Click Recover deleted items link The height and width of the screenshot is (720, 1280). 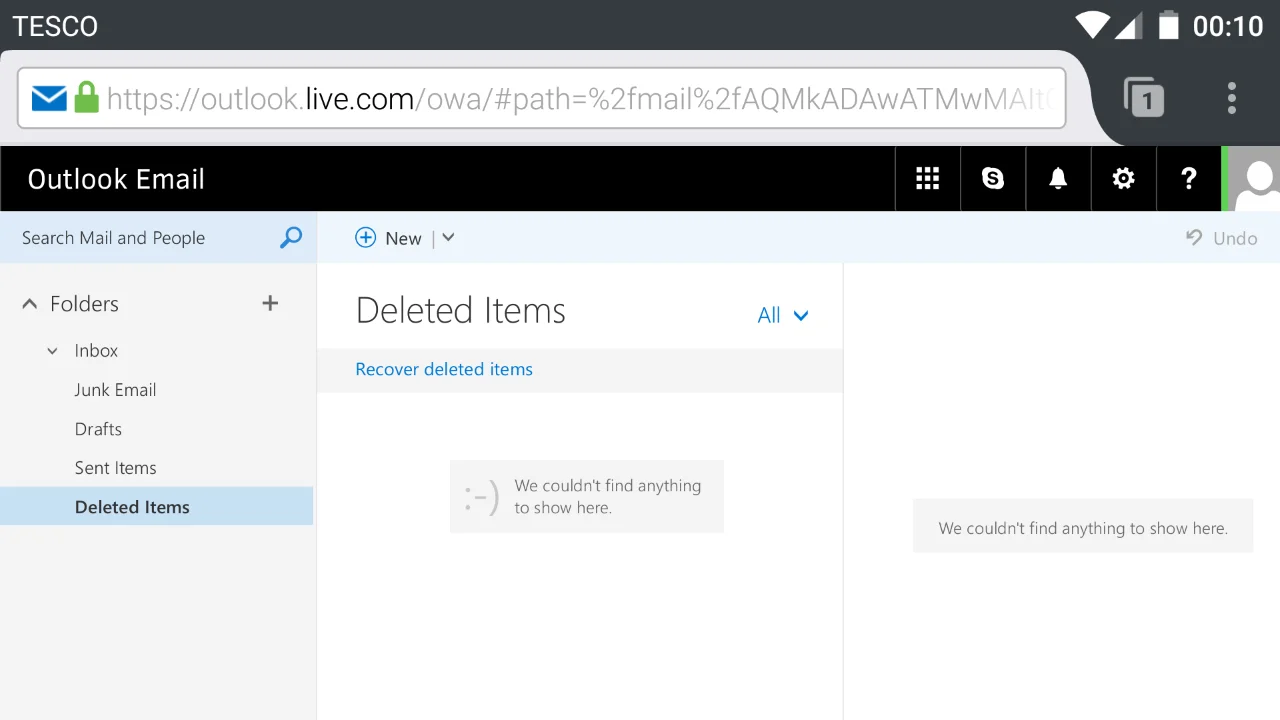(444, 369)
